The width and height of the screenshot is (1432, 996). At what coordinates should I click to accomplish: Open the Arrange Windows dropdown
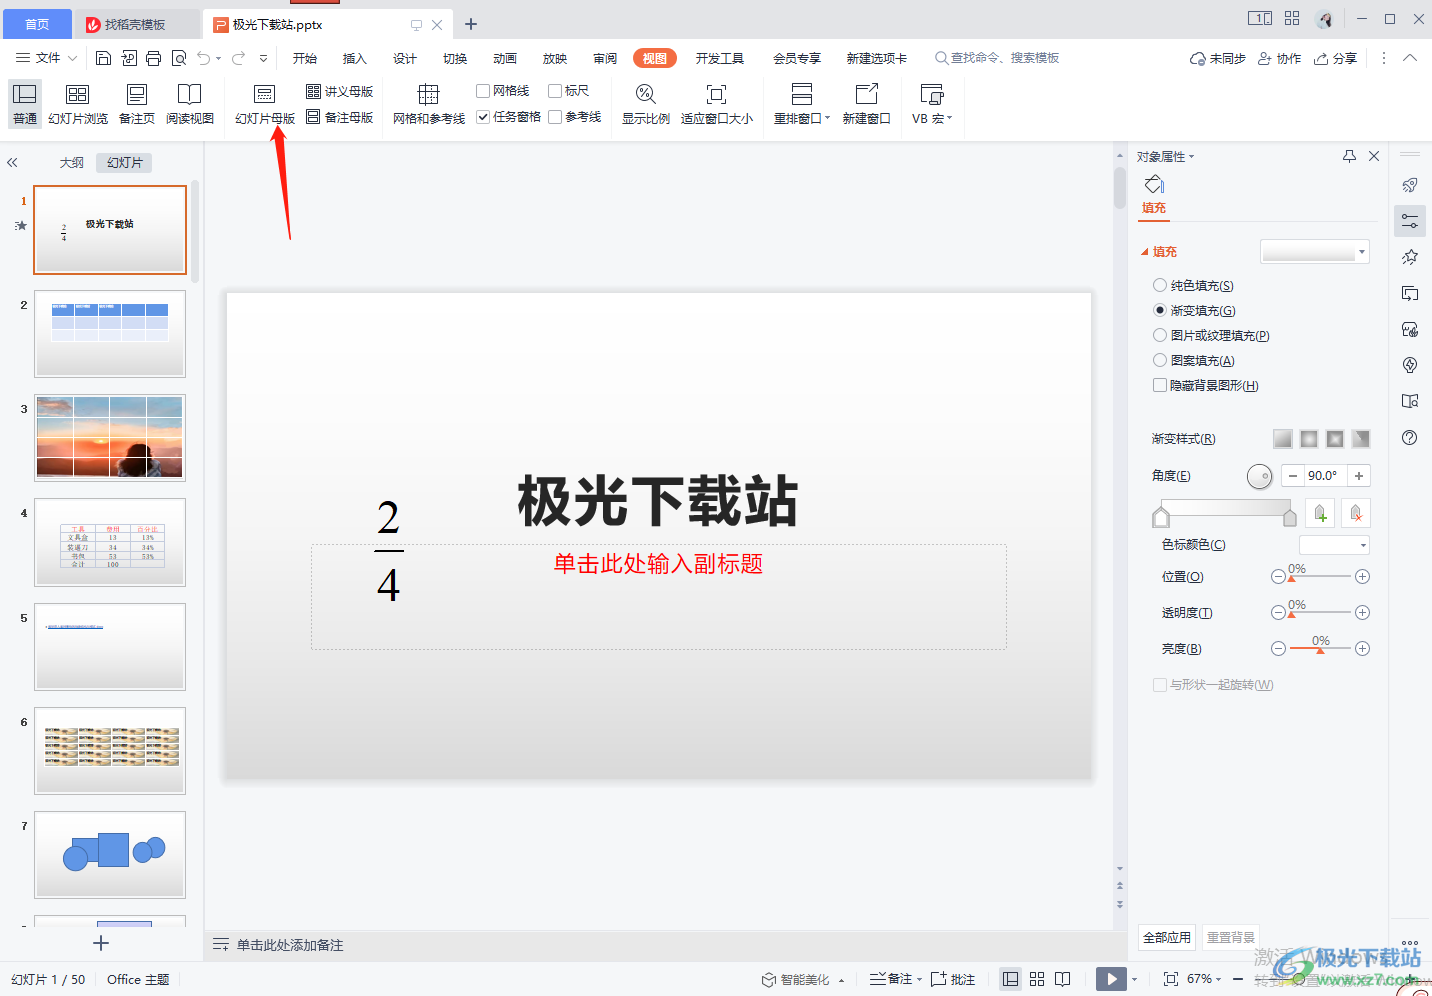point(802,104)
